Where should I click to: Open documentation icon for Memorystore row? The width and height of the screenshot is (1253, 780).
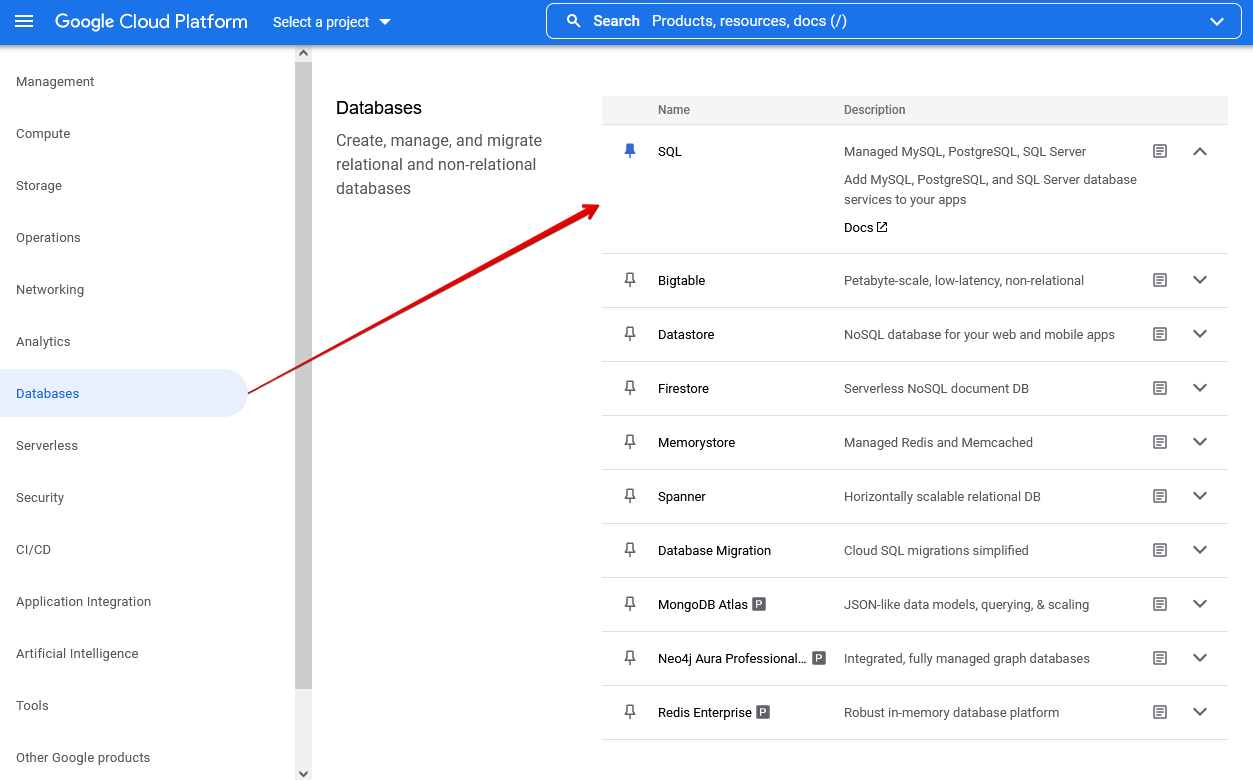[1160, 442]
